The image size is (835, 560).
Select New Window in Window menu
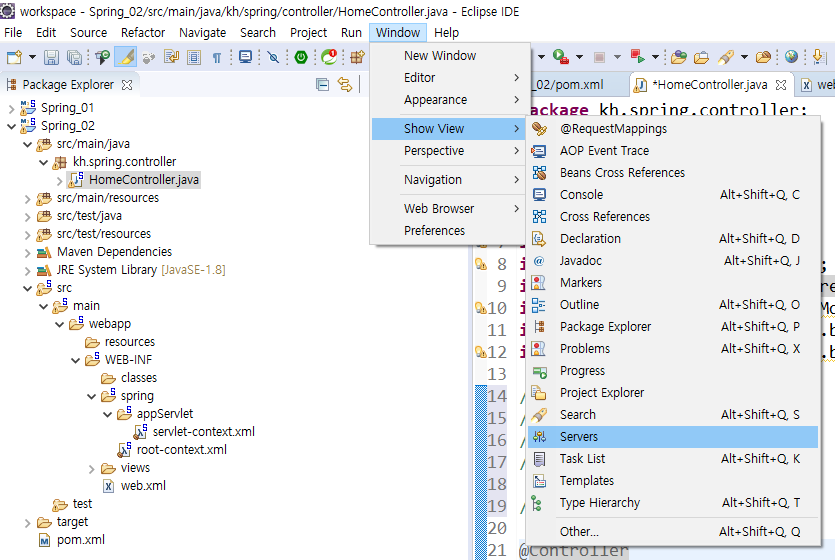pyautogui.click(x=448, y=55)
